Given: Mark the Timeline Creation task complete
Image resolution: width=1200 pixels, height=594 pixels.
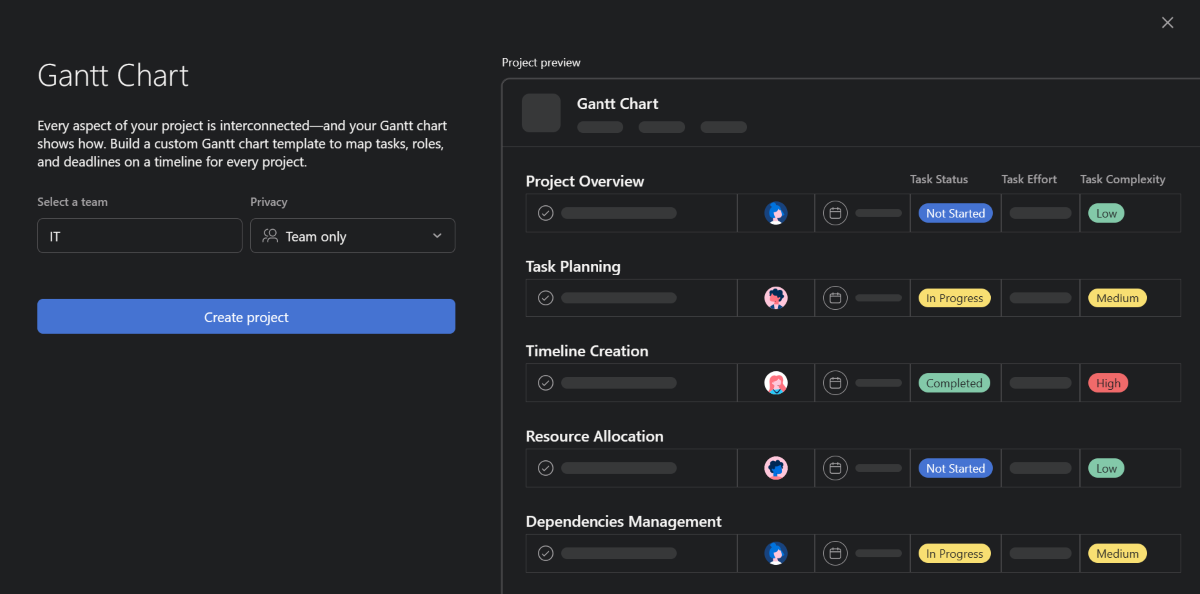Looking at the screenshot, I should pos(545,383).
